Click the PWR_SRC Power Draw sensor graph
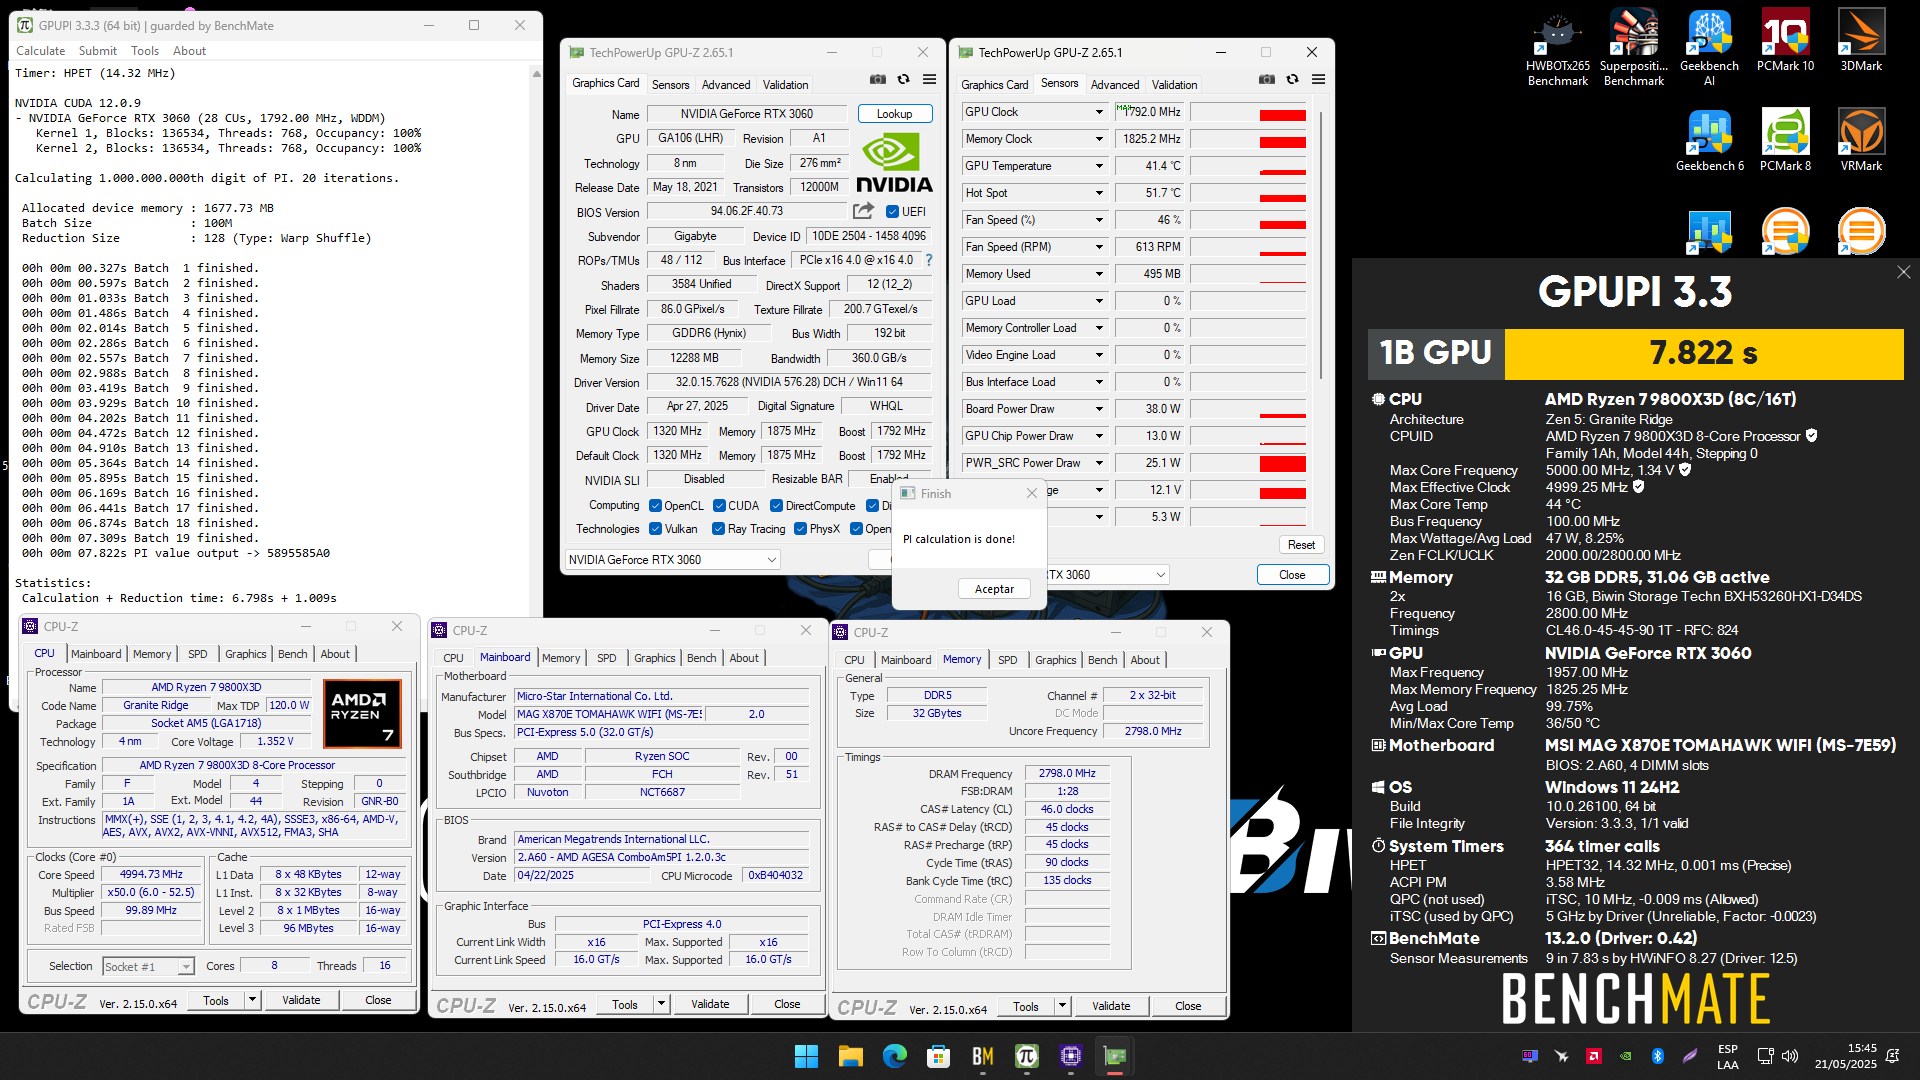 coord(1248,463)
